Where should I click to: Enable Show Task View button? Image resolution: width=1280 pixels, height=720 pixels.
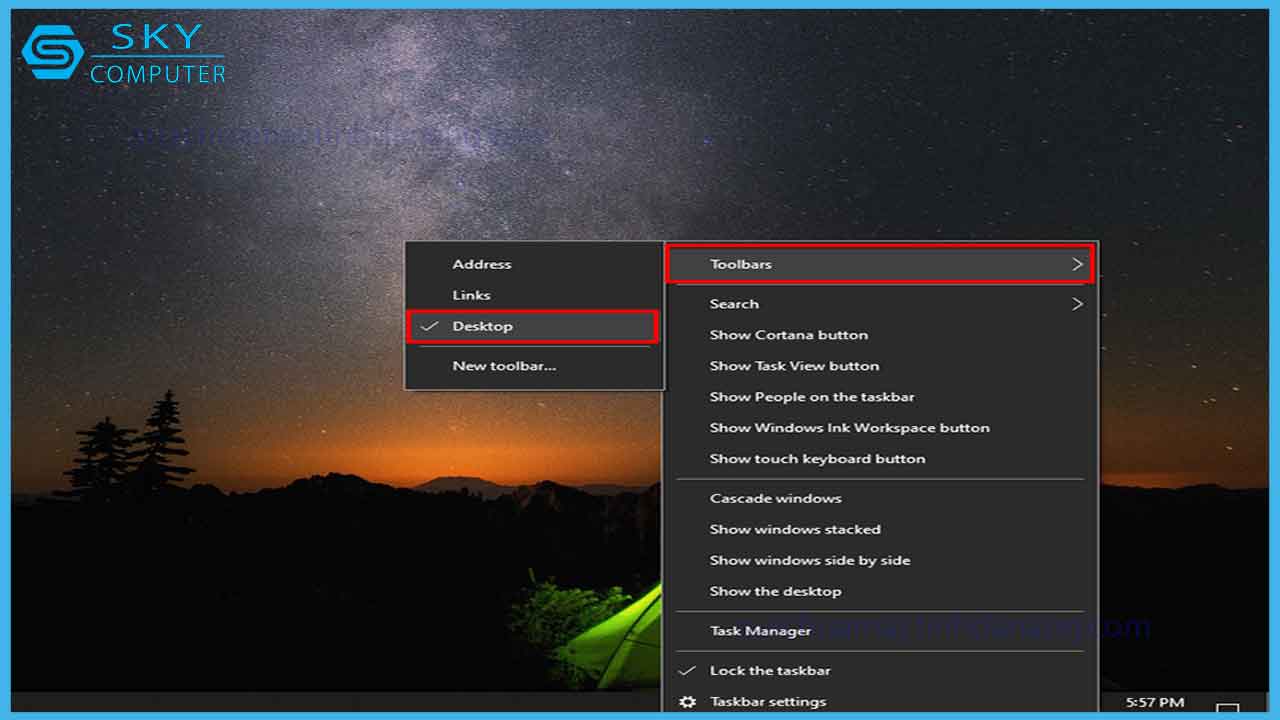click(x=794, y=366)
